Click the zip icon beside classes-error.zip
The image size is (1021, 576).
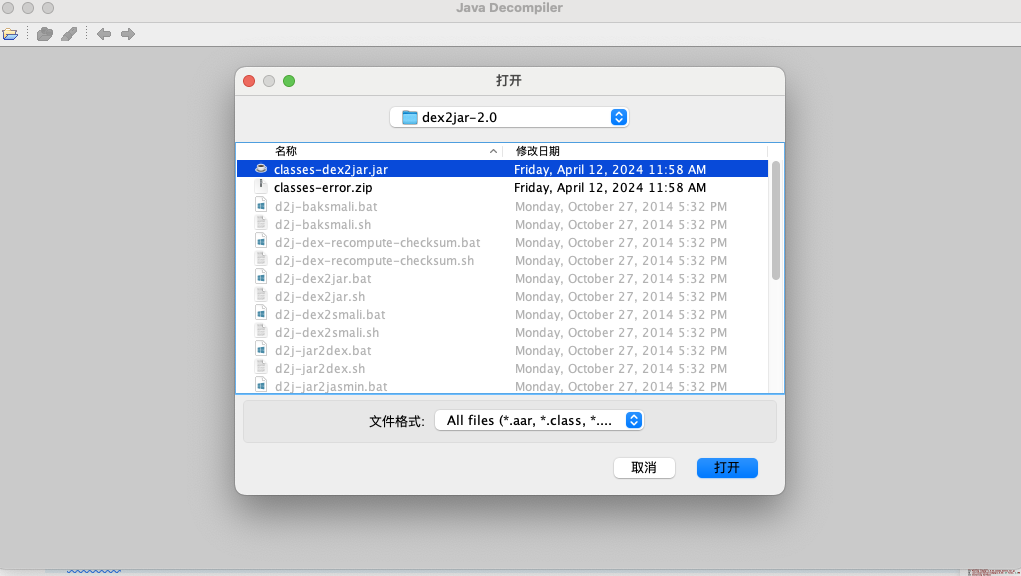tap(261, 186)
